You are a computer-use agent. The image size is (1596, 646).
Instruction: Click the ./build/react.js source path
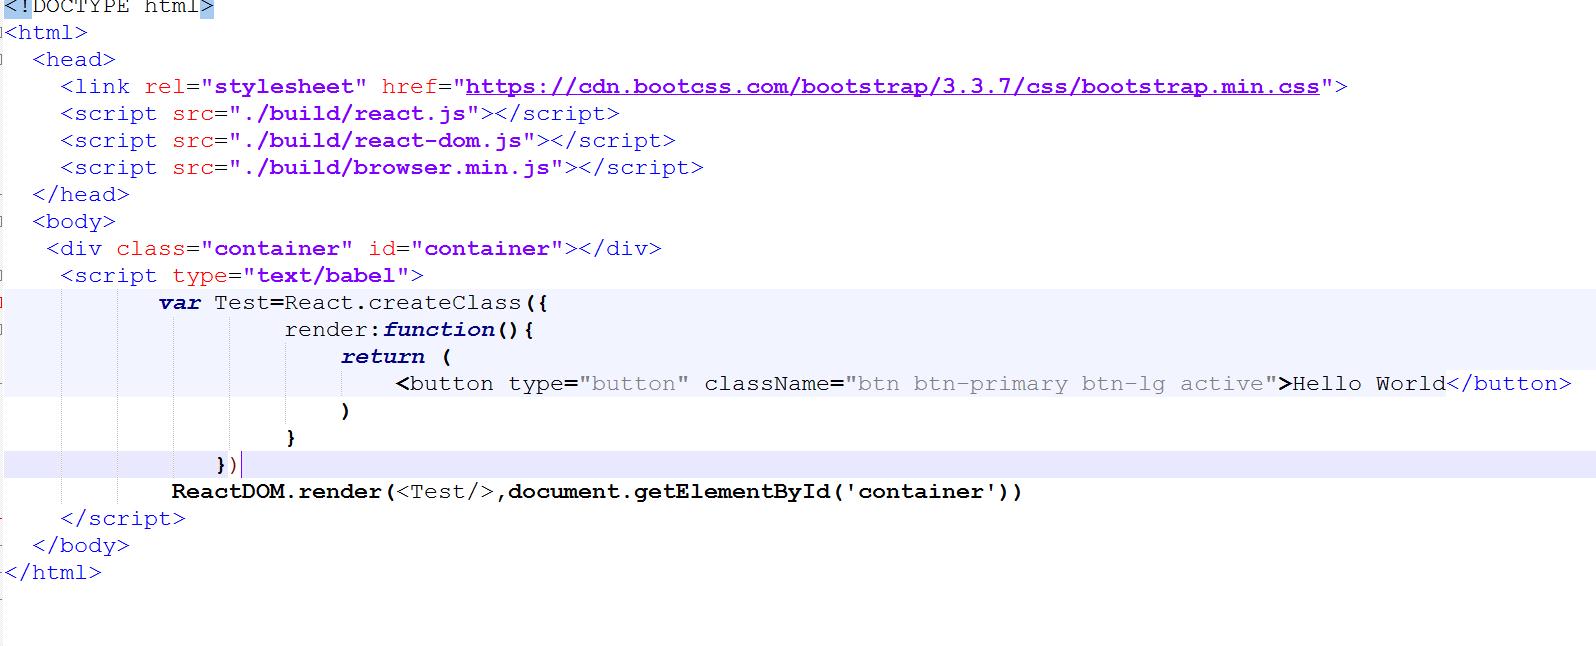point(354,114)
